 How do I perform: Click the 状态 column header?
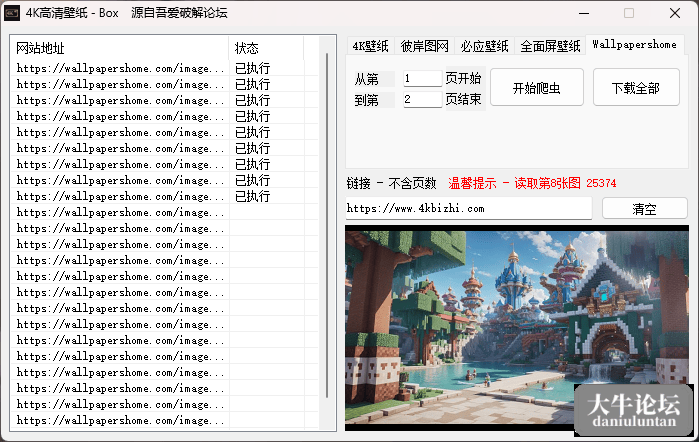coord(266,48)
